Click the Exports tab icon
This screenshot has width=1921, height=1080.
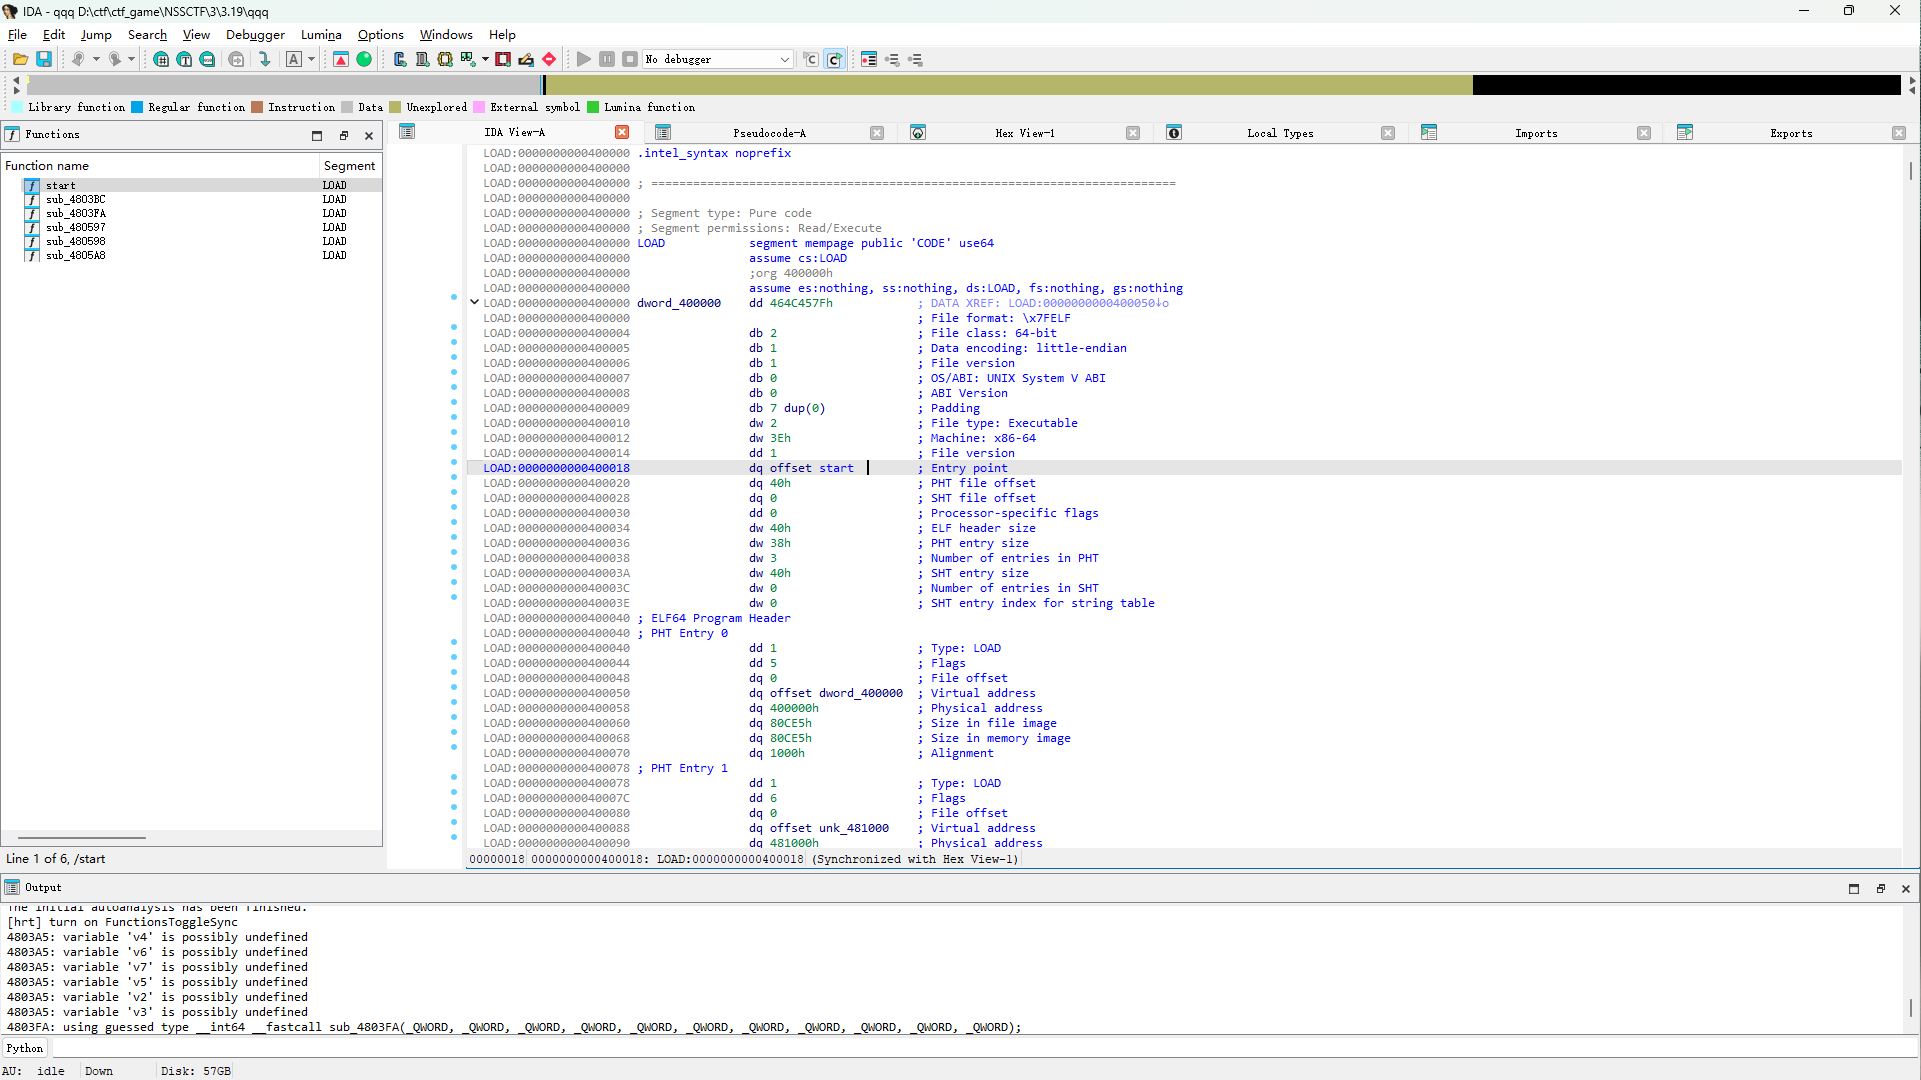click(1685, 132)
